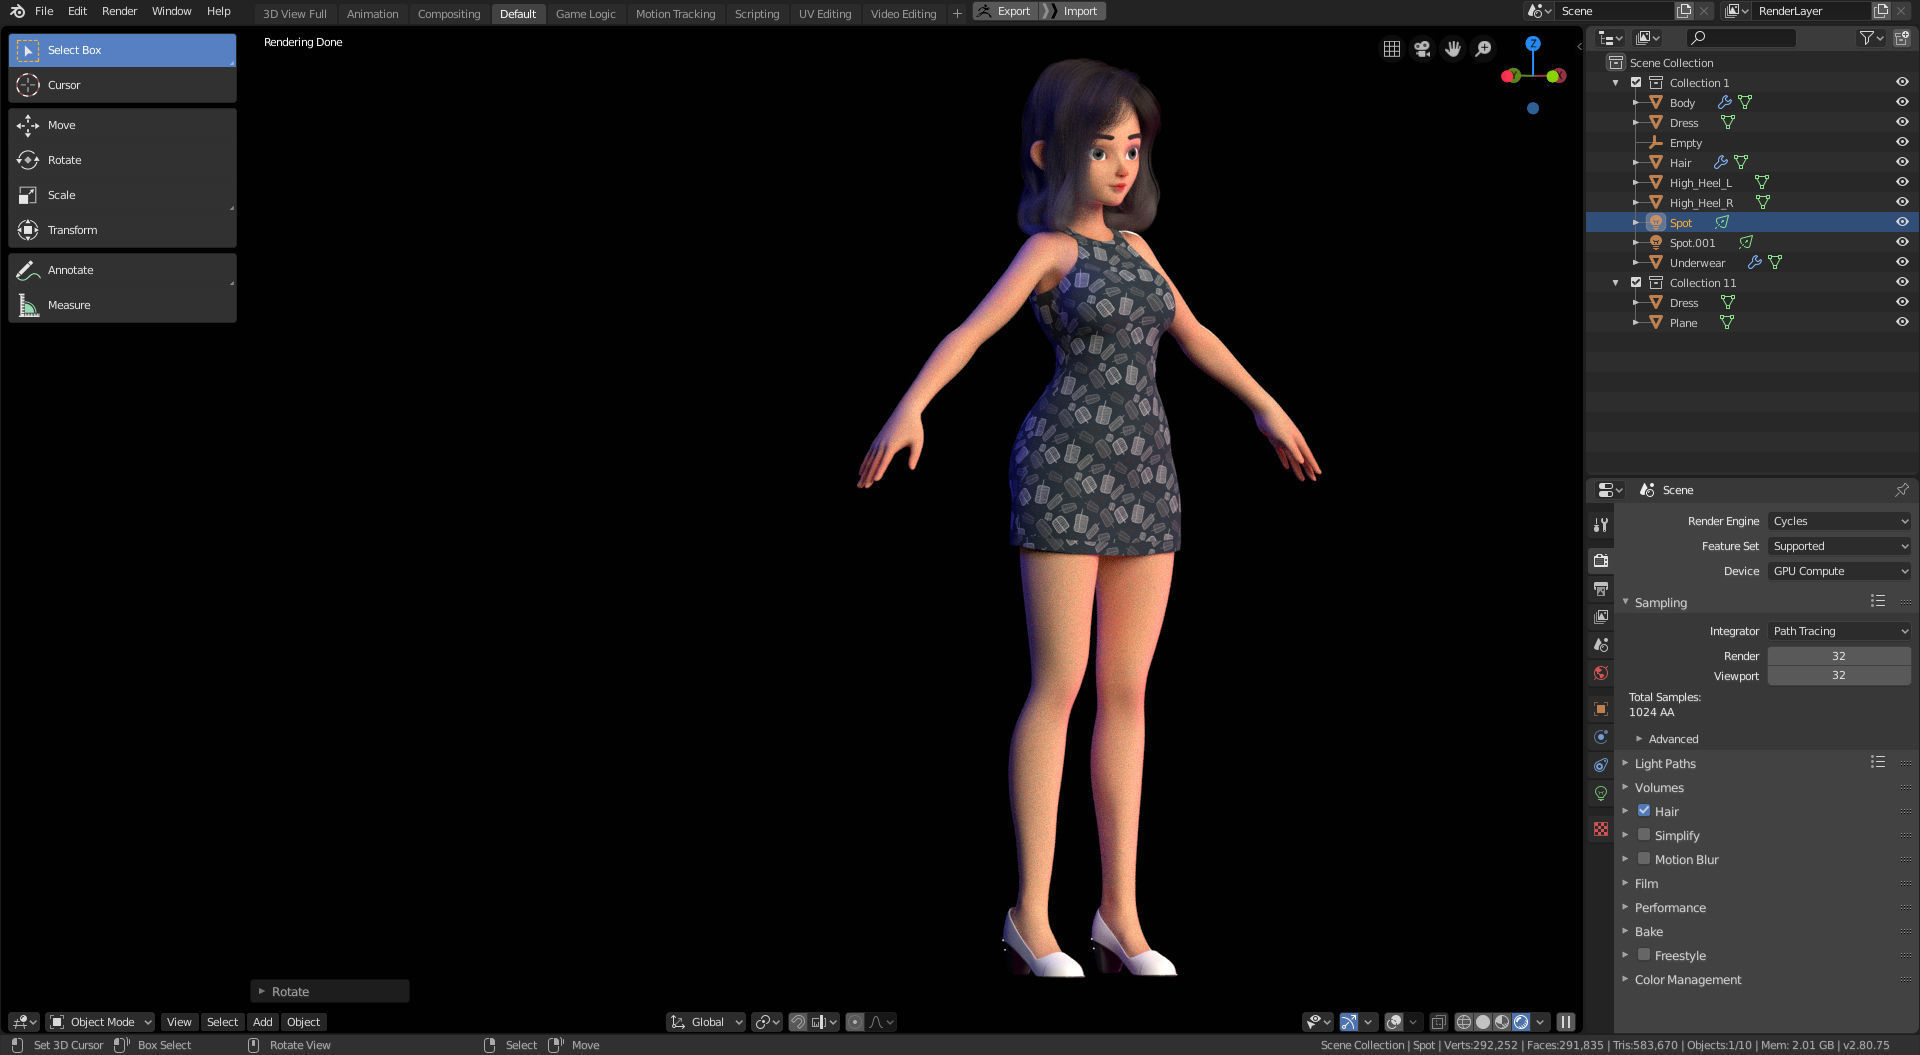Open the viewport Add menu
This screenshot has height=1055, width=1920.
pos(262,1022)
